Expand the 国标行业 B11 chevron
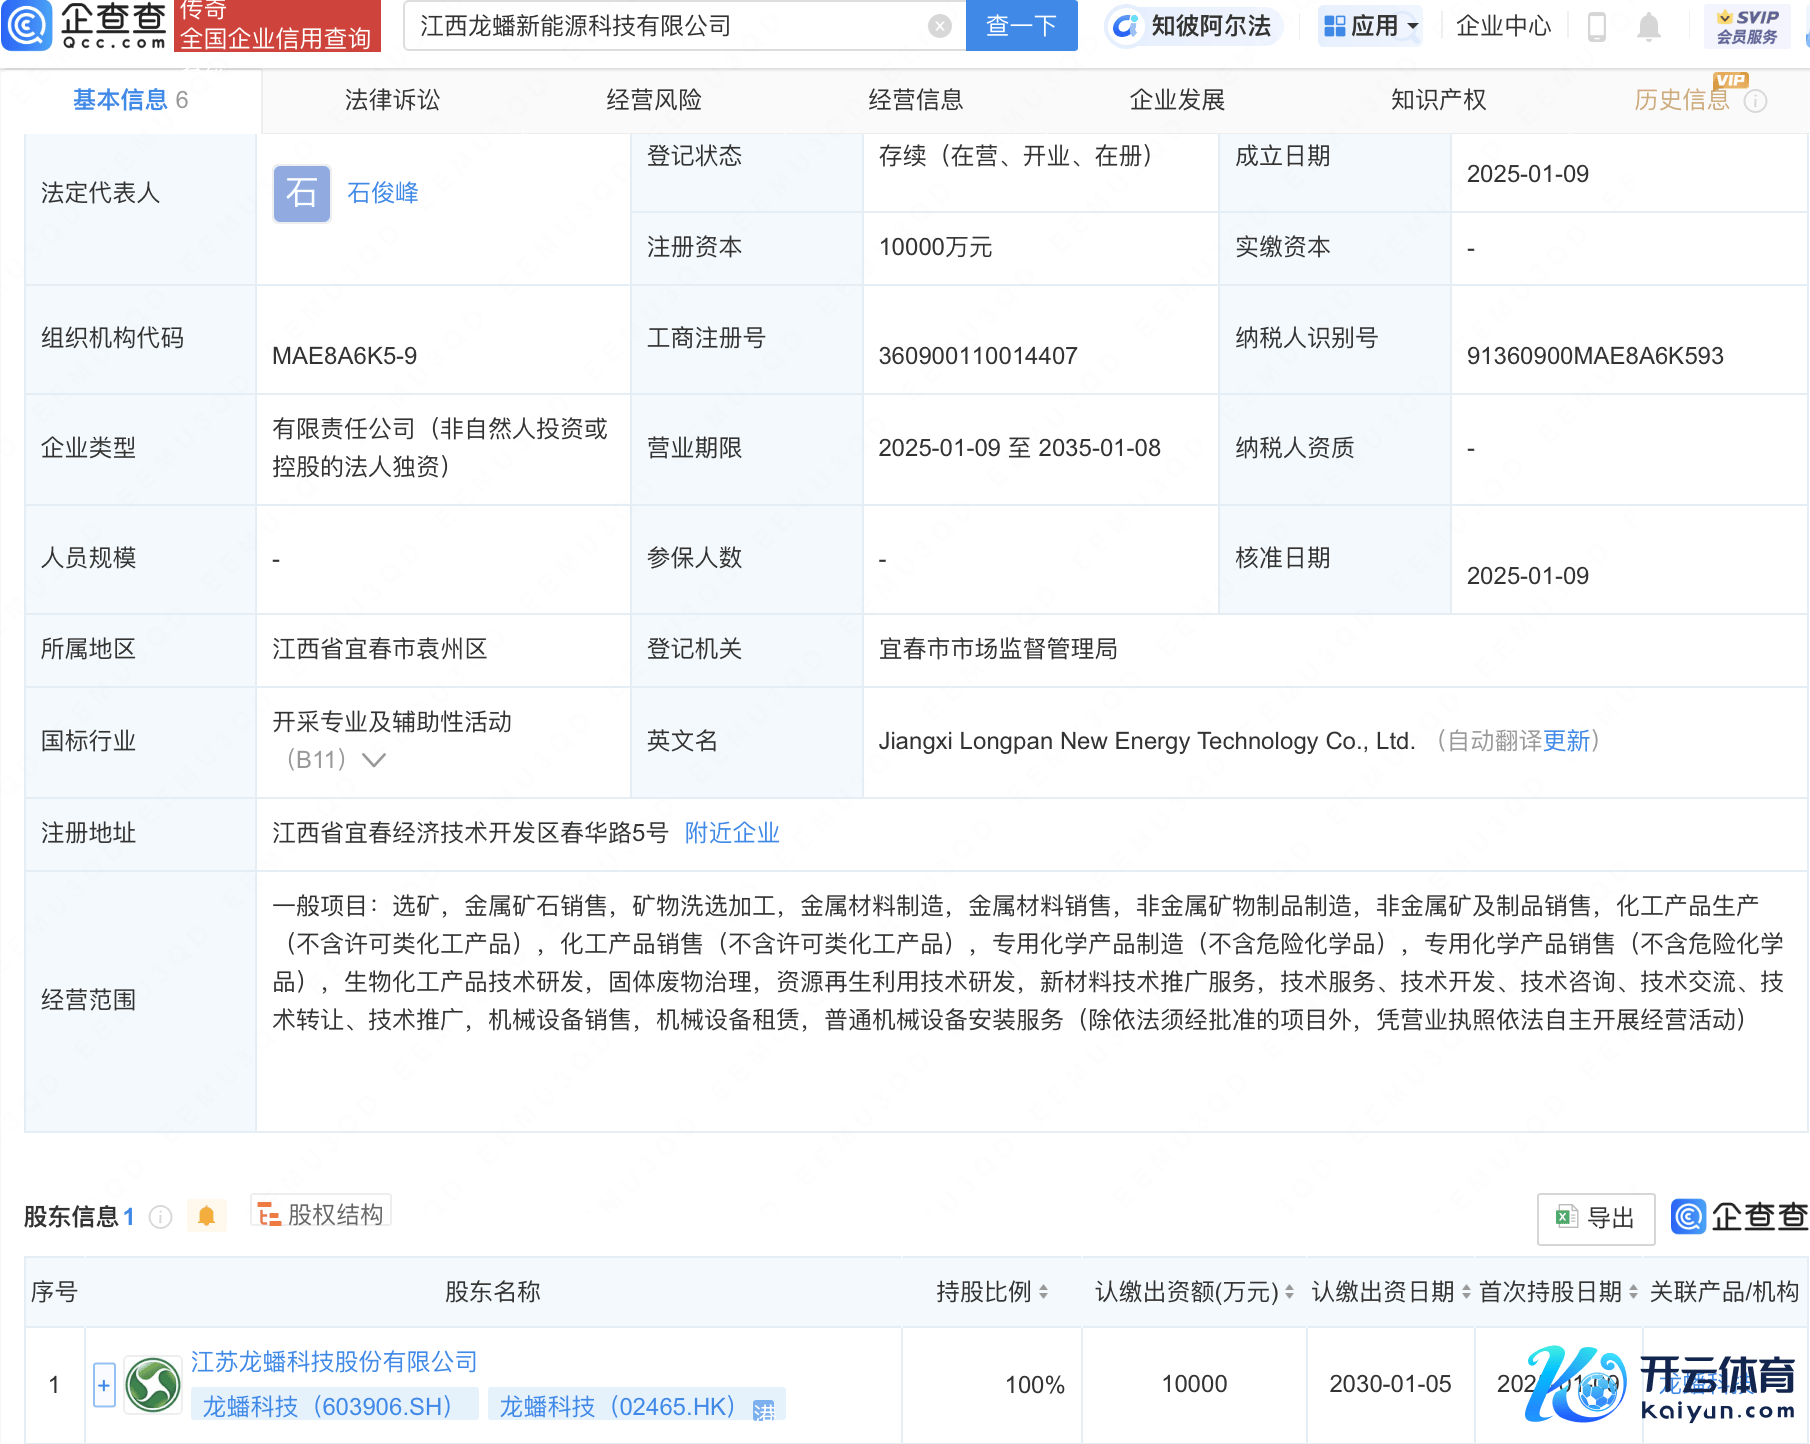 374,760
